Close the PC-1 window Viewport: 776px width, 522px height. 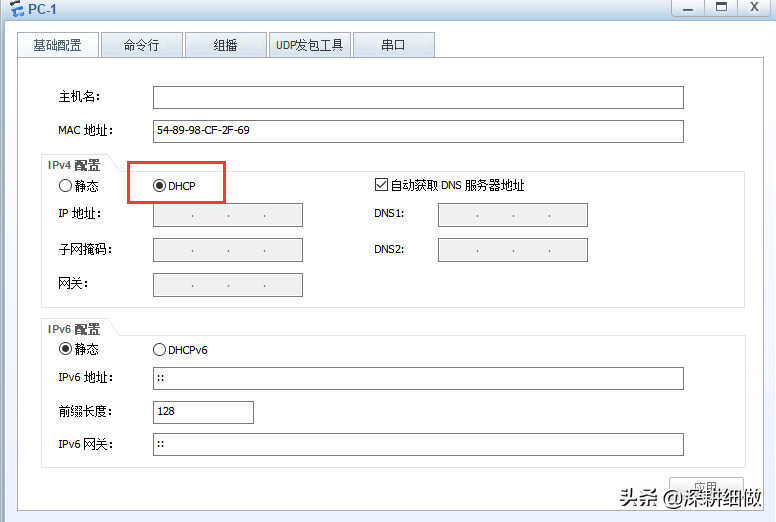click(x=755, y=8)
